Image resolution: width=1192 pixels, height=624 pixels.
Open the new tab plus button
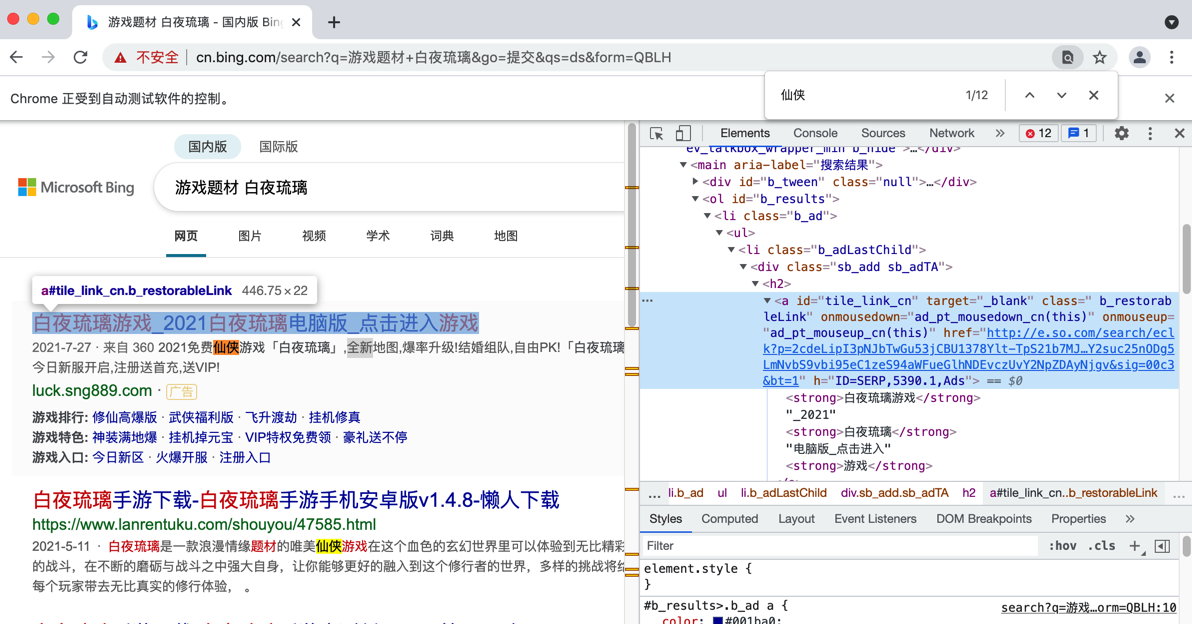click(334, 22)
